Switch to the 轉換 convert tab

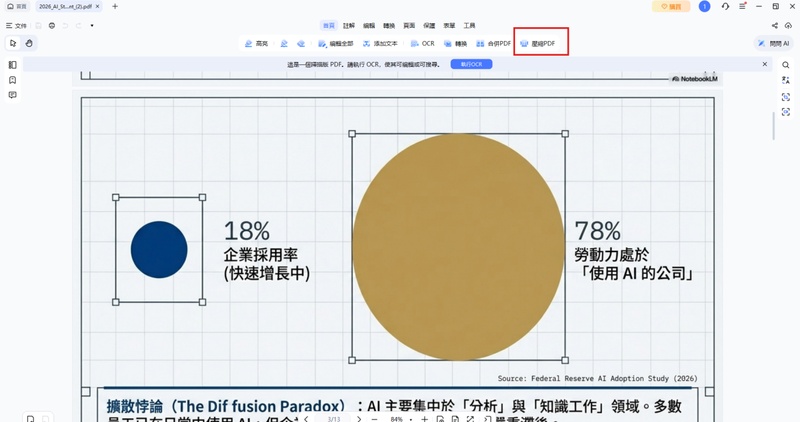pos(389,26)
